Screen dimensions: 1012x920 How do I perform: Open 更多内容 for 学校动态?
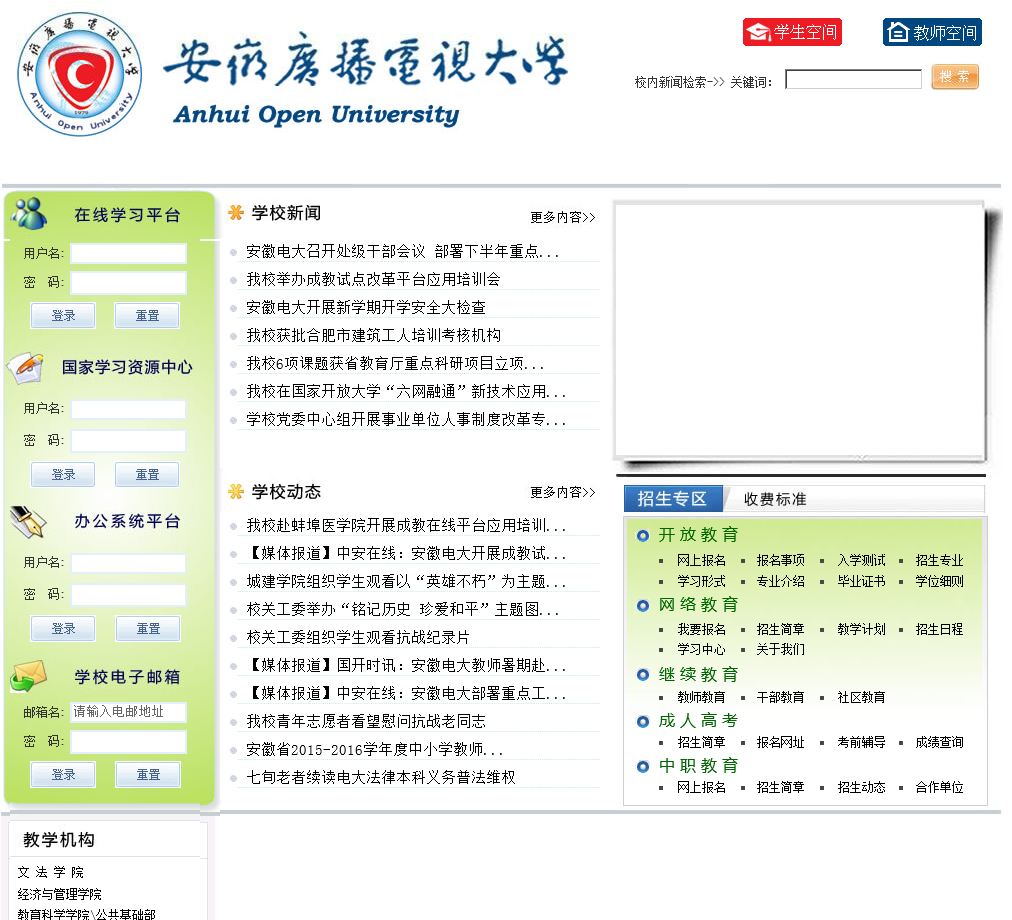(x=562, y=492)
